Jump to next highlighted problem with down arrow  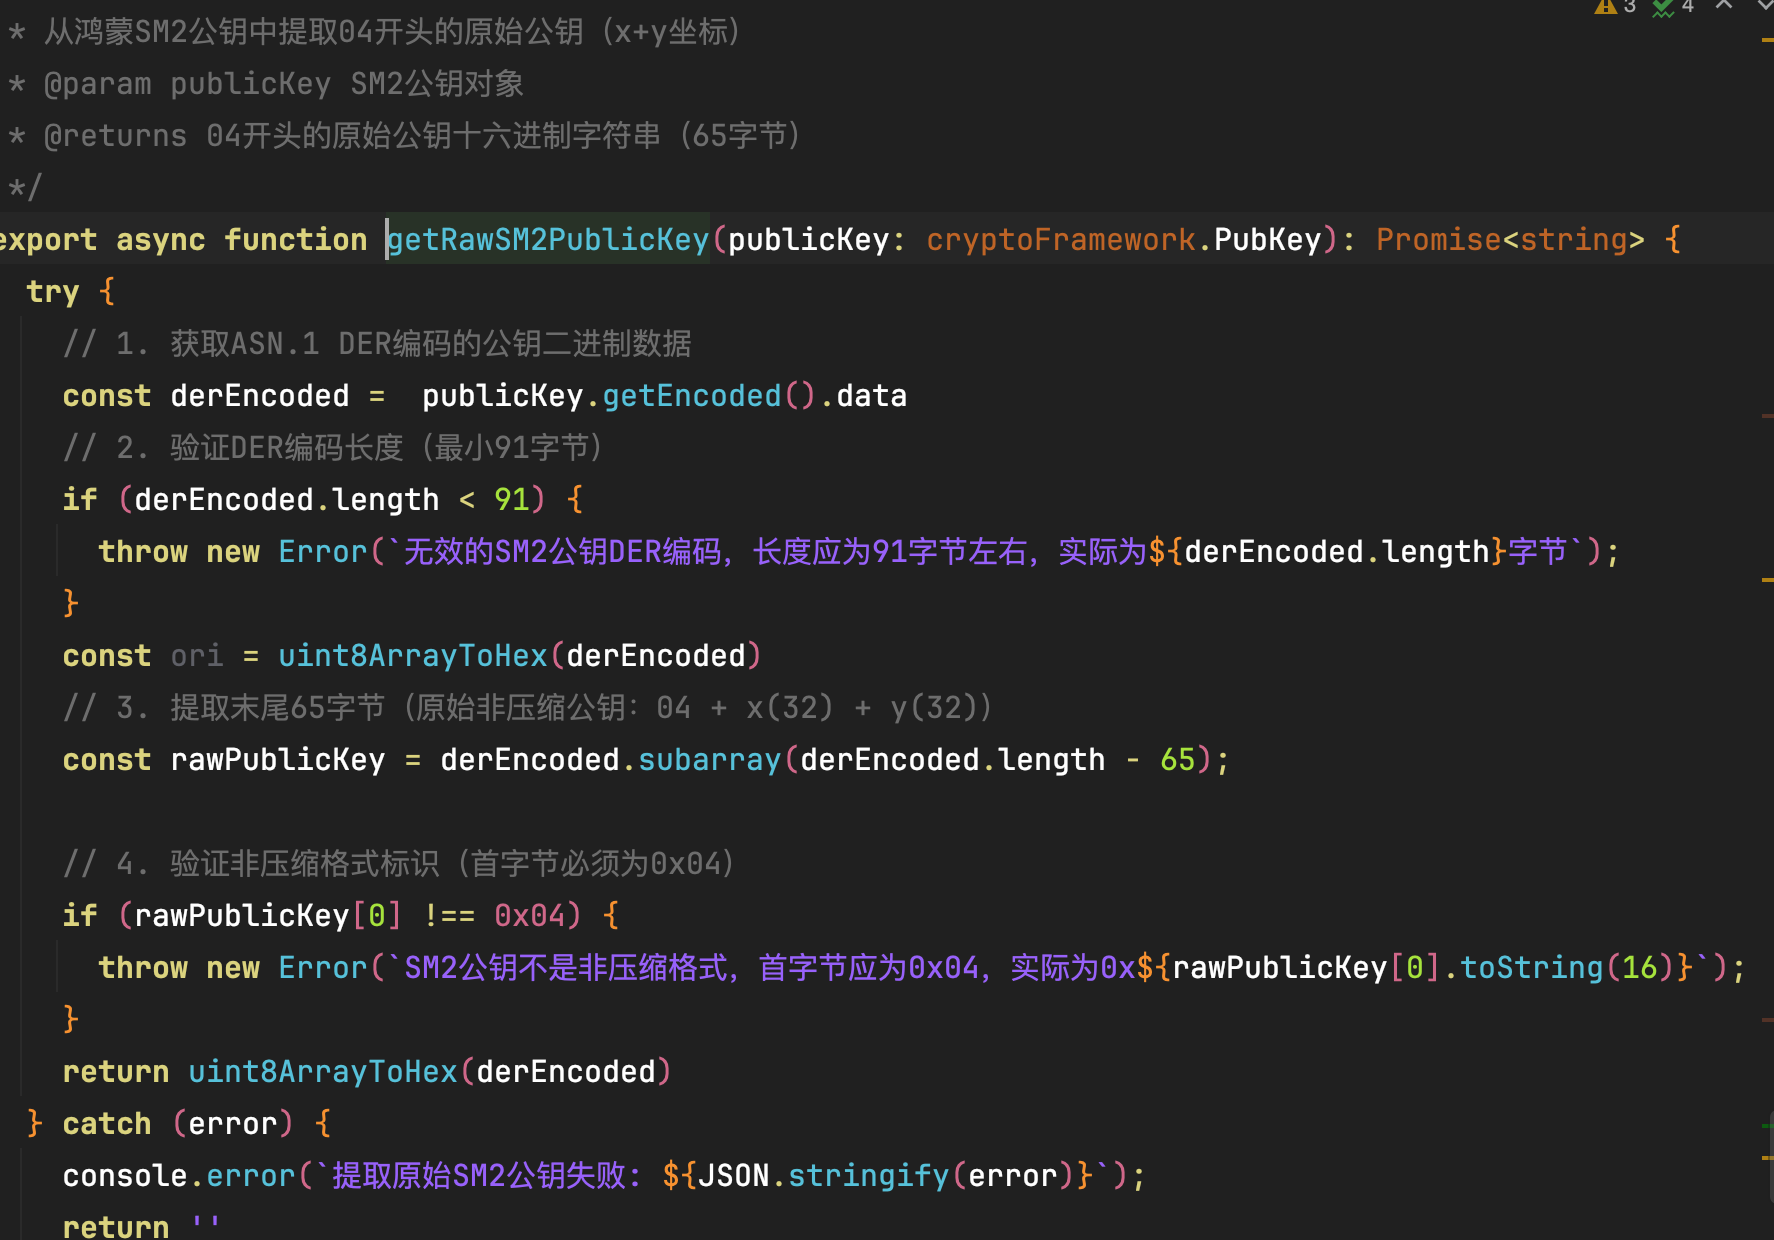coord(1765,5)
